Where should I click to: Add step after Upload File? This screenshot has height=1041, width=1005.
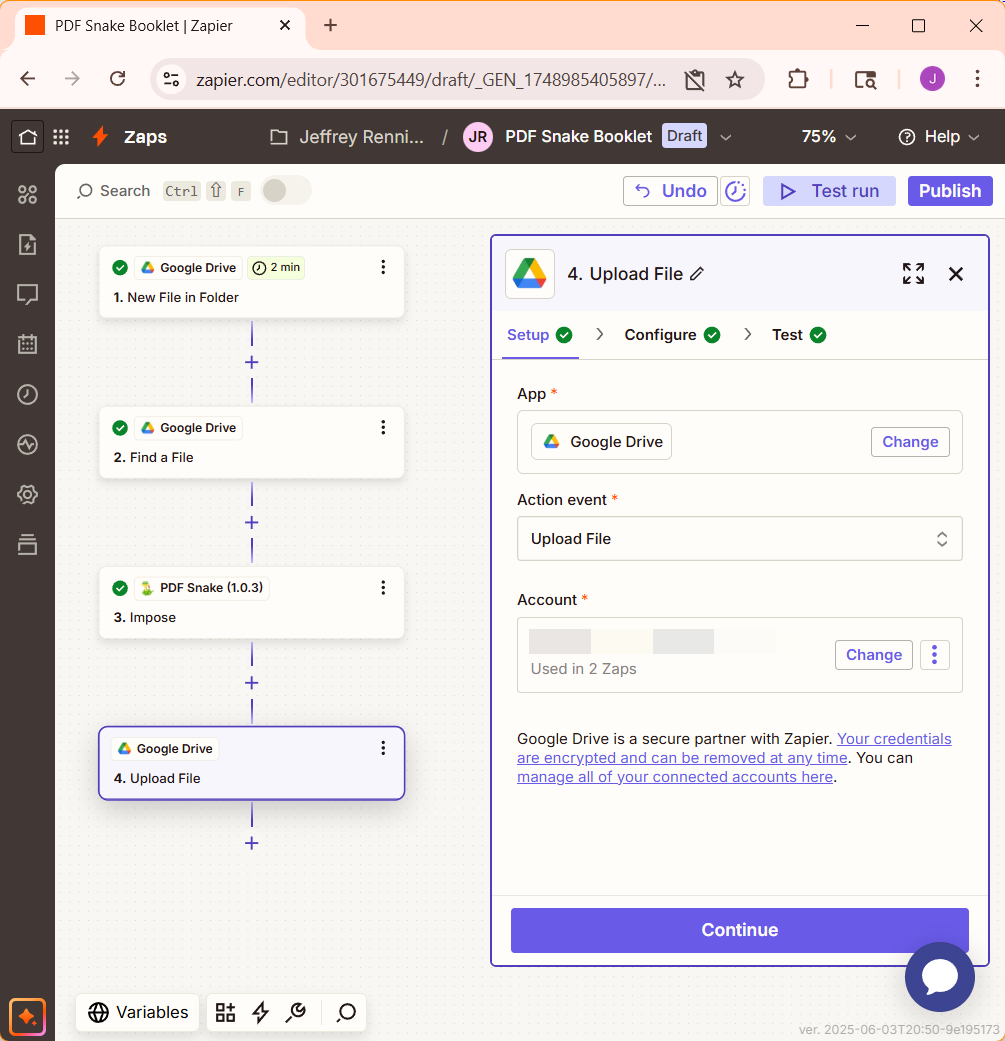(252, 843)
